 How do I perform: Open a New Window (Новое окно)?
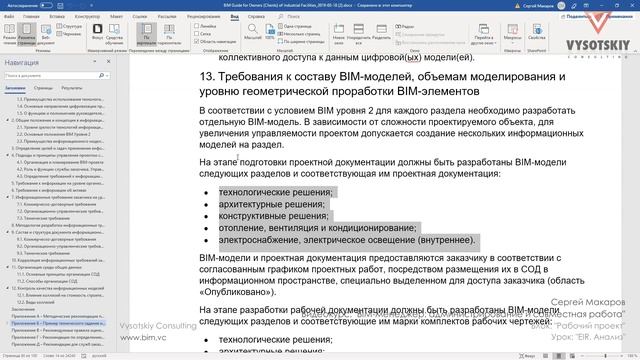tap(339, 34)
